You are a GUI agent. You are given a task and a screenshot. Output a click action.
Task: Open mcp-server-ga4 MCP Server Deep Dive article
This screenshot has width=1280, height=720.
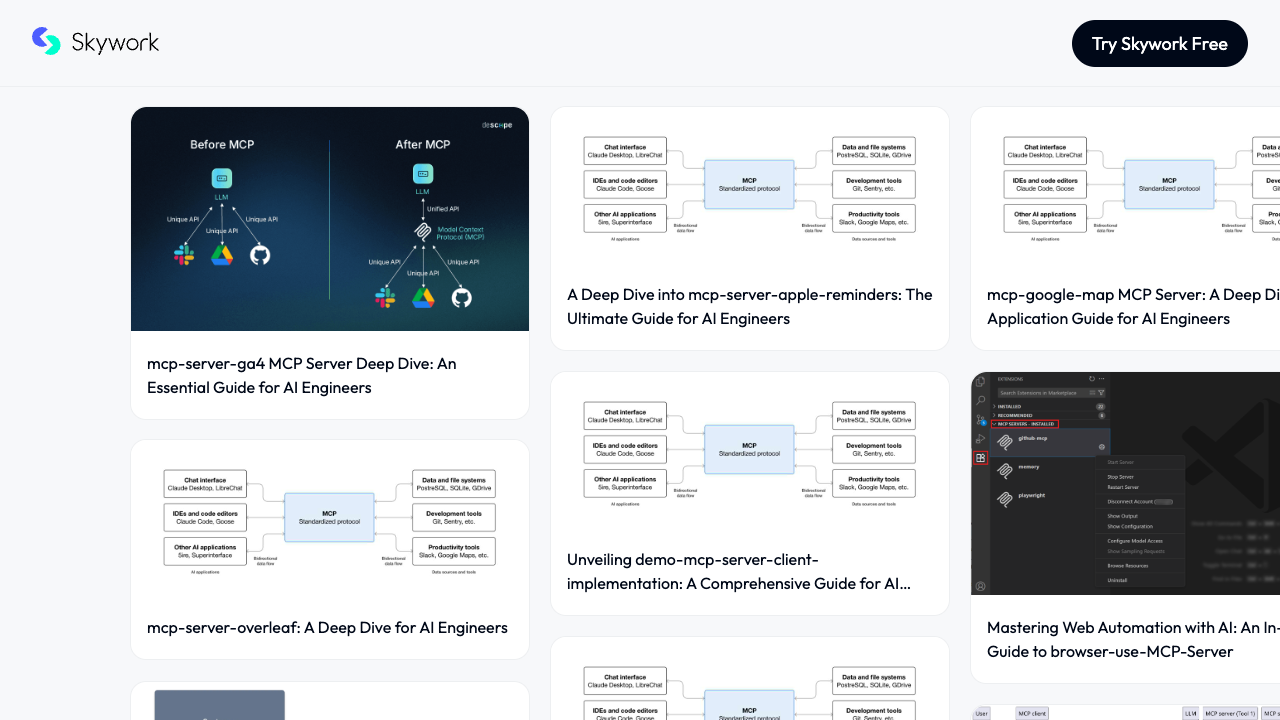click(x=302, y=375)
